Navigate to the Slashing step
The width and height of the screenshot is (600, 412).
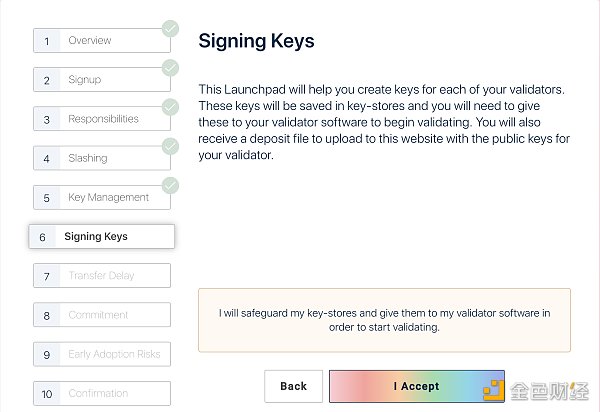pyautogui.click(x=102, y=158)
